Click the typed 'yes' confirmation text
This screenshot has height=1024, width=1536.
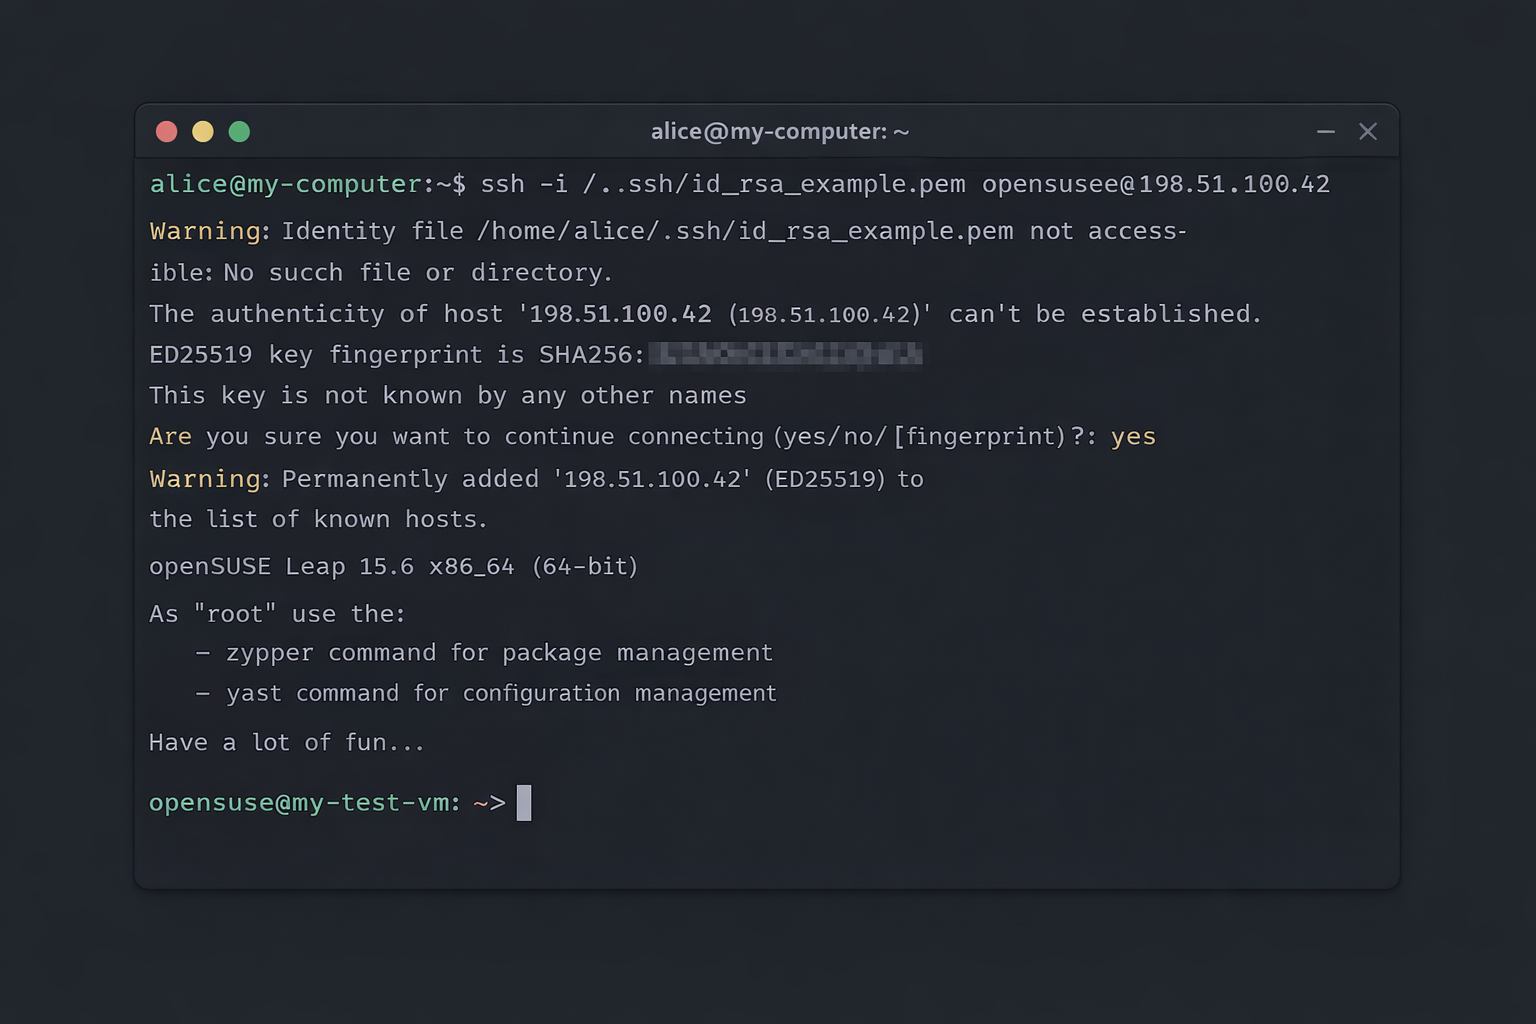pos(1133,436)
